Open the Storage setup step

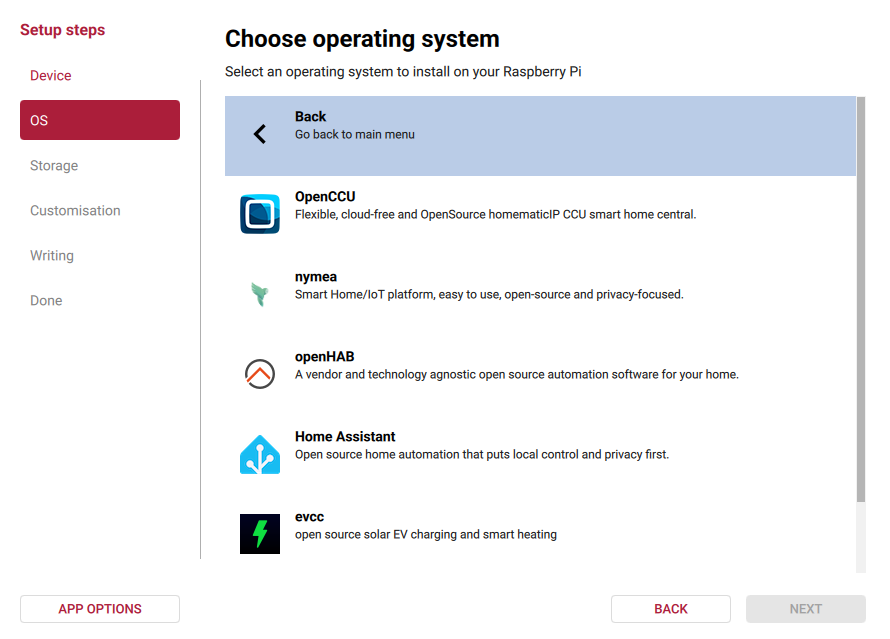pos(54,165)
